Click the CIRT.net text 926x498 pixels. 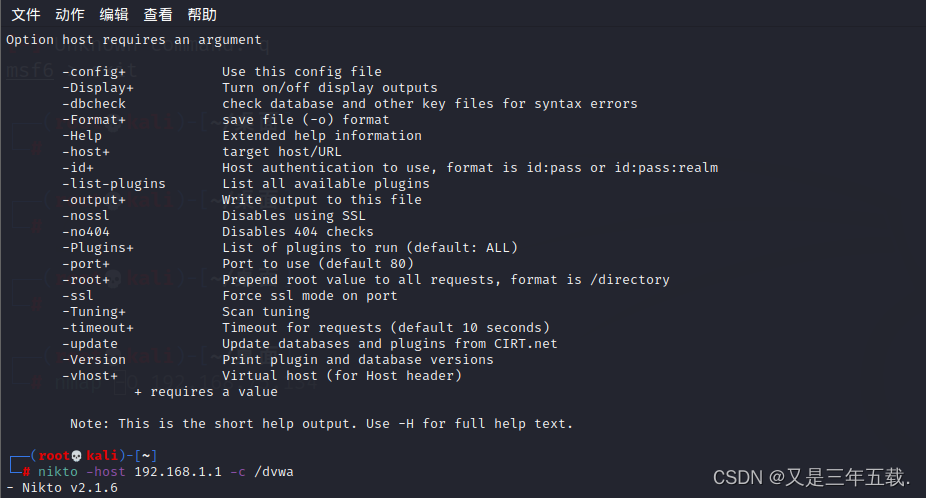pyautogui.click(x=526, y=344)
